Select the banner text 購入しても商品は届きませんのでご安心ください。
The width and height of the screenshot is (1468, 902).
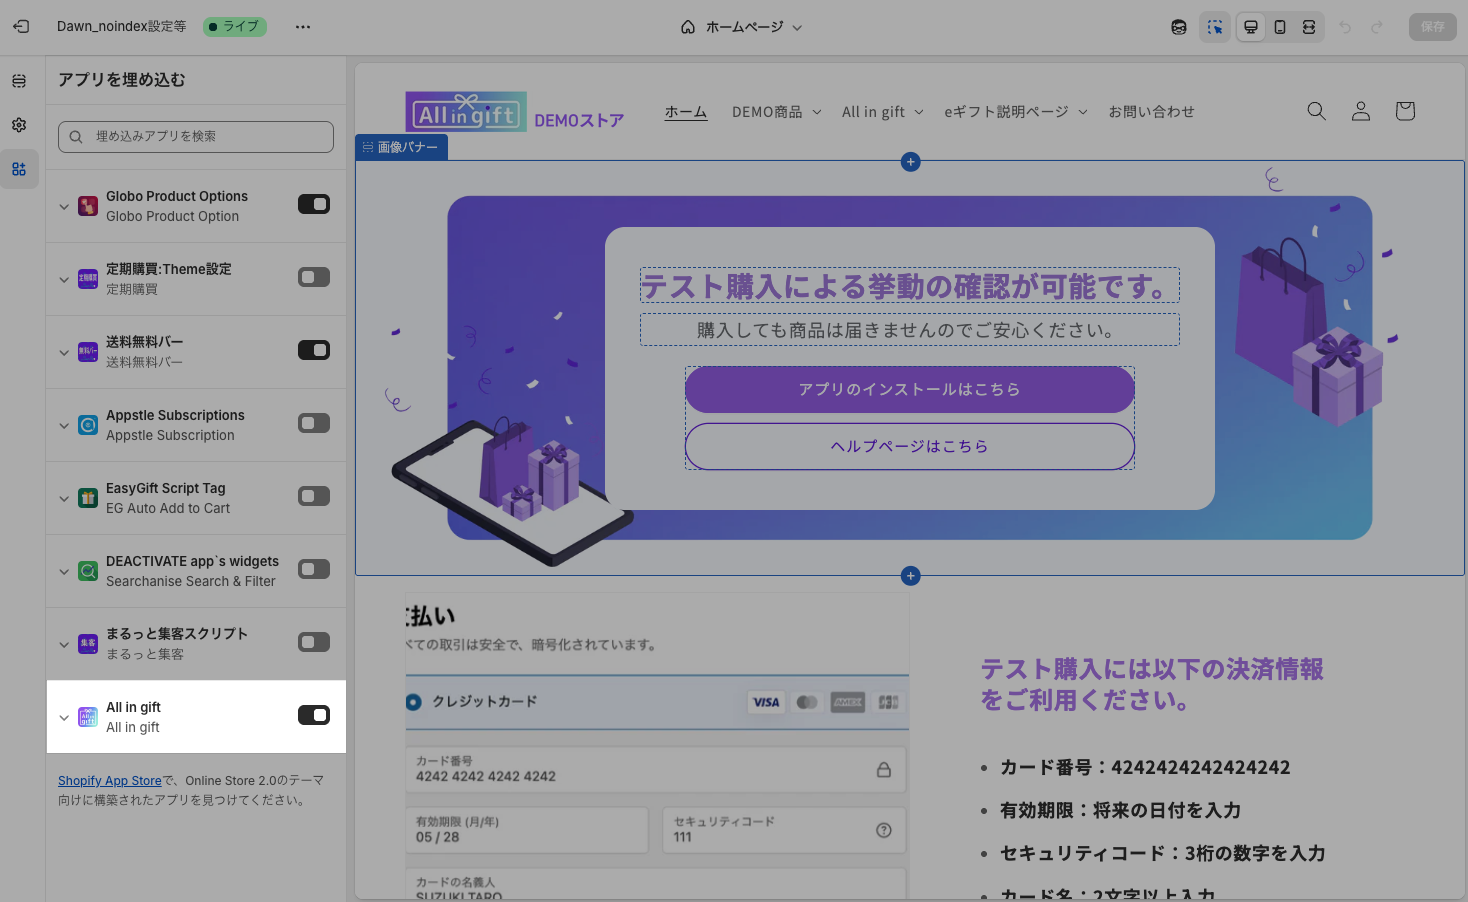pos(910,330)
